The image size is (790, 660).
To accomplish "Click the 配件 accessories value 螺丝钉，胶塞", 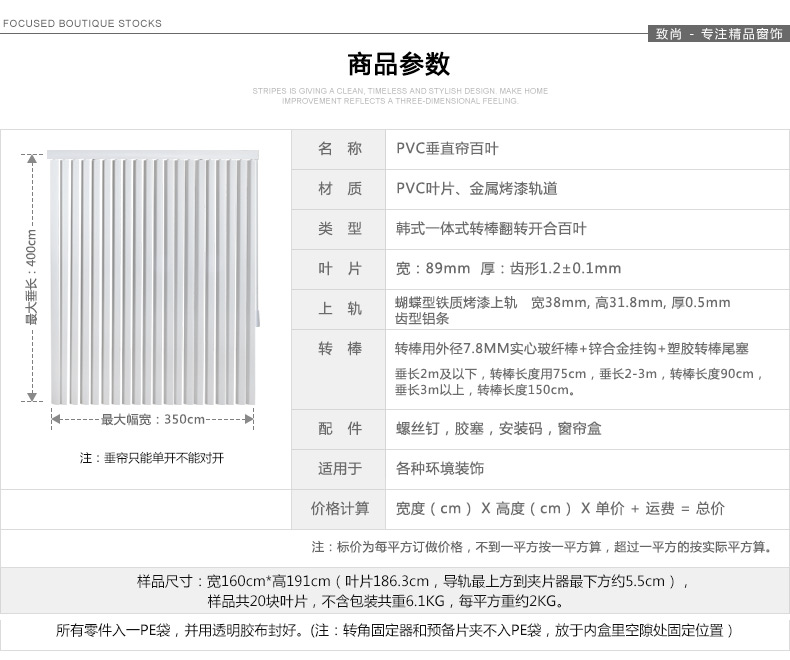I will click(498, 429).
